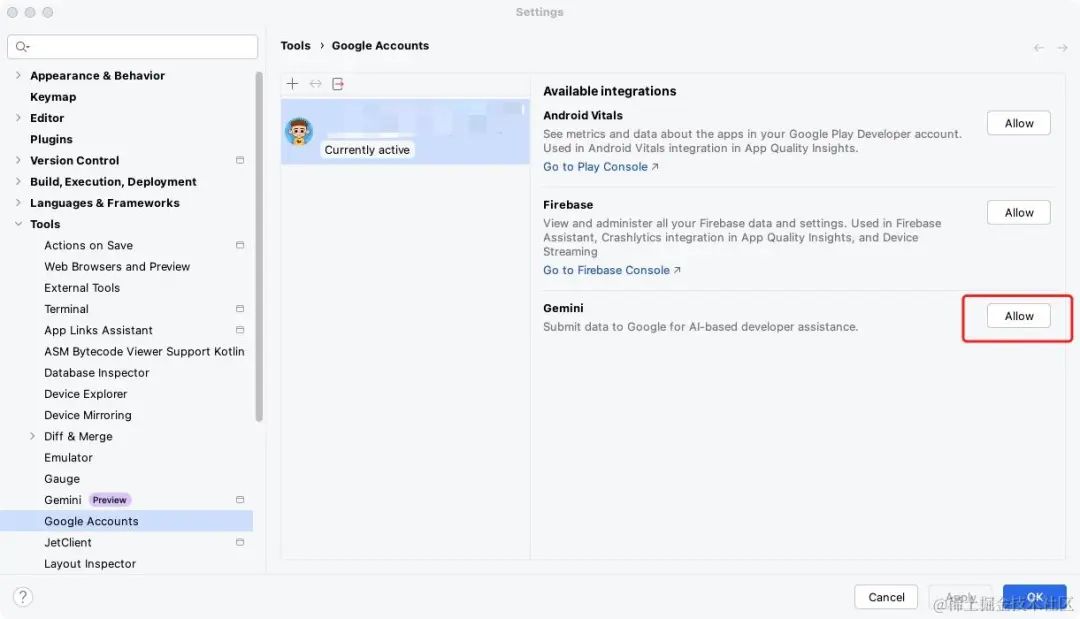Select Device Mirroring
The image size is (1080, 619).
tap(87, 415)
